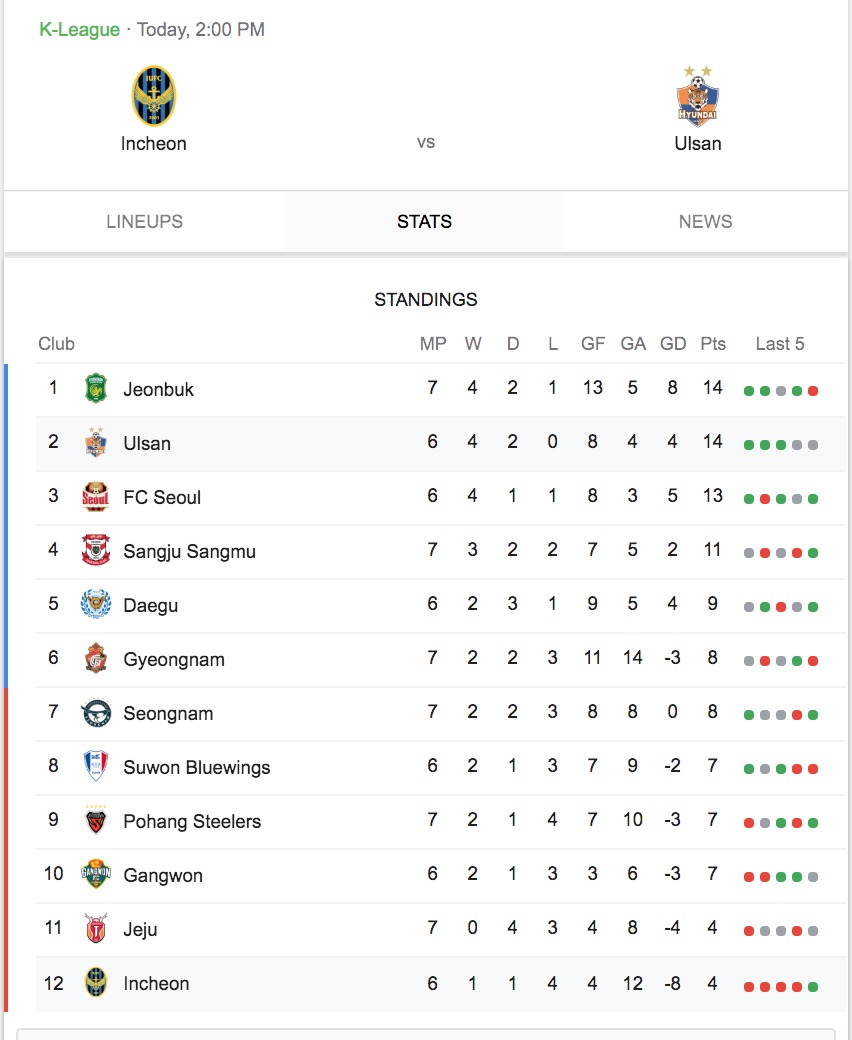Viewport: 852px width, 1040px height.
Task: Click the Gangwon club logo
Action: pyautogui.click(x=95, y=874)
